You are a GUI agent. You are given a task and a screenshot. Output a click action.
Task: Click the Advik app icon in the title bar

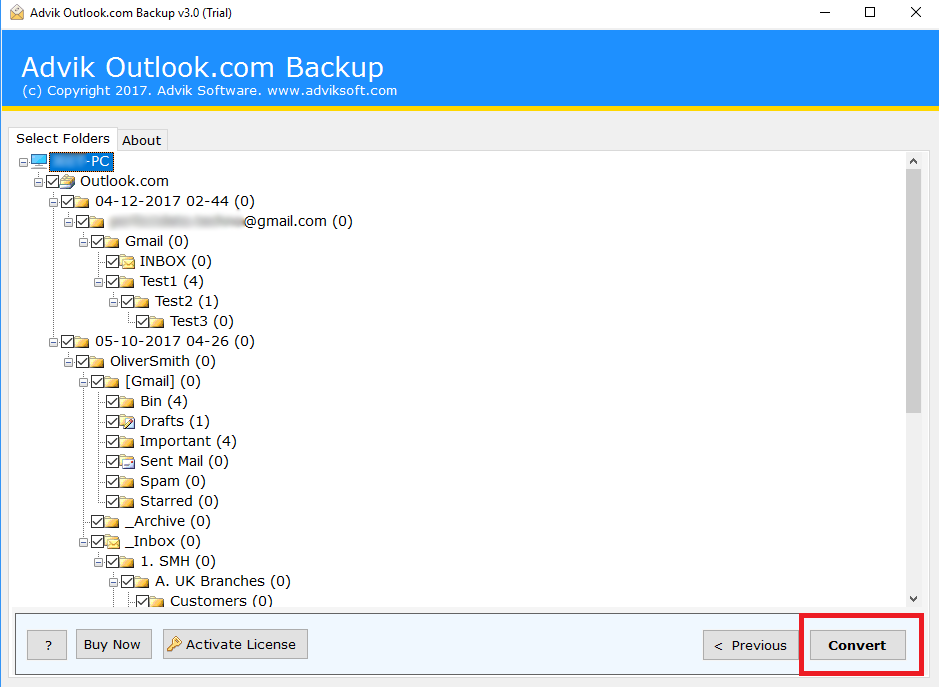[17, 13]
